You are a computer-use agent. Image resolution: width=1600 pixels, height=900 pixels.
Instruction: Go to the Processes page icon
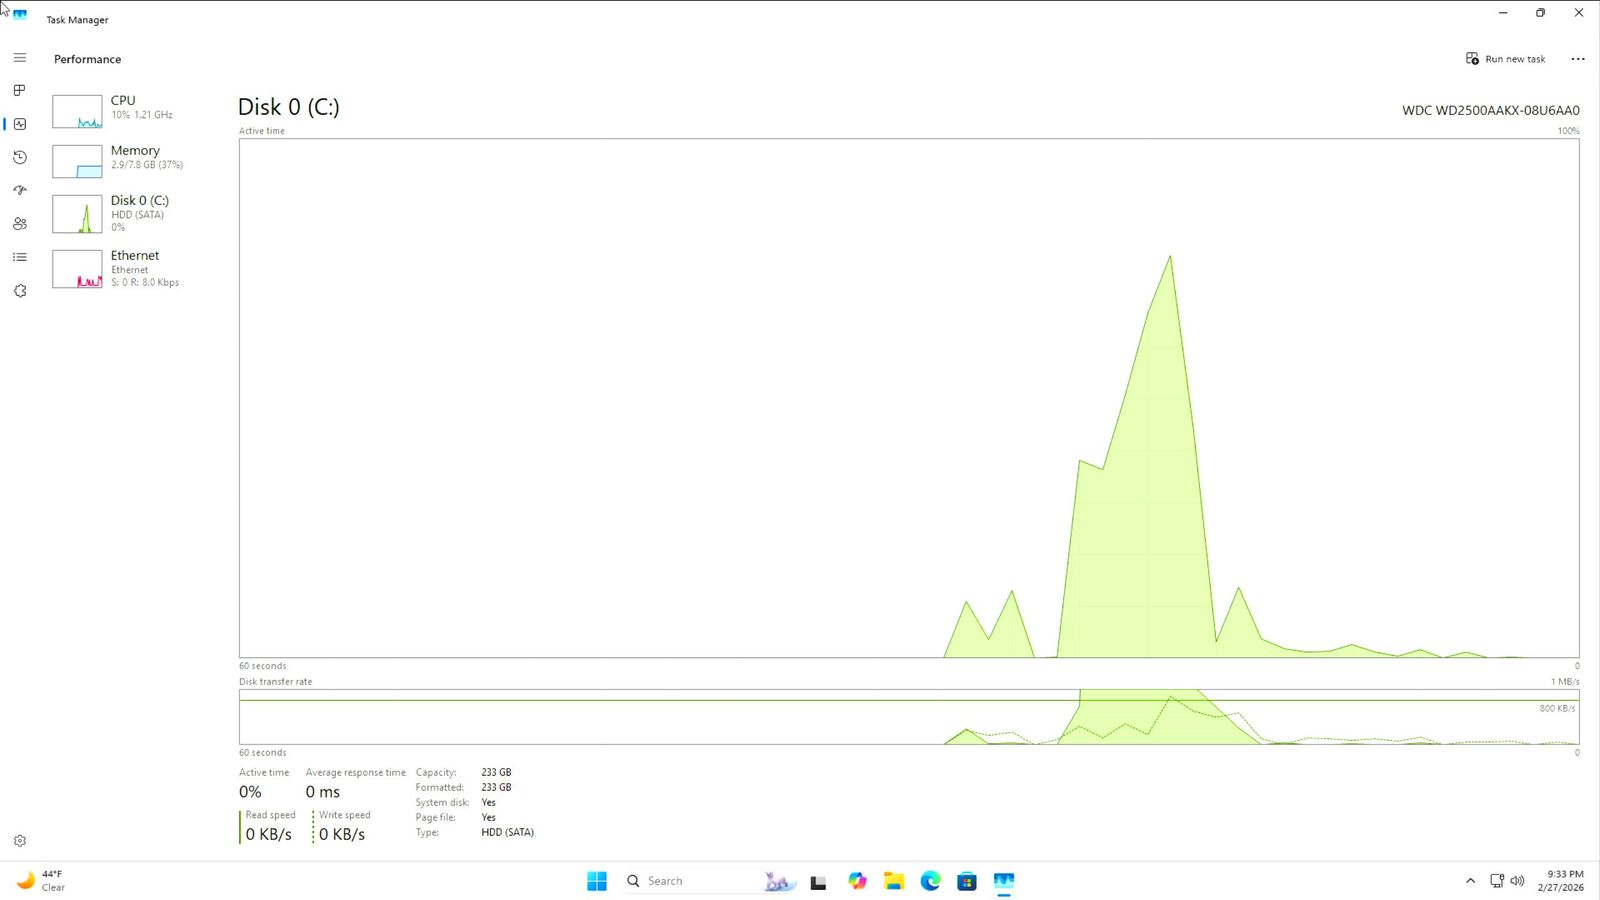tap(20, 90)
